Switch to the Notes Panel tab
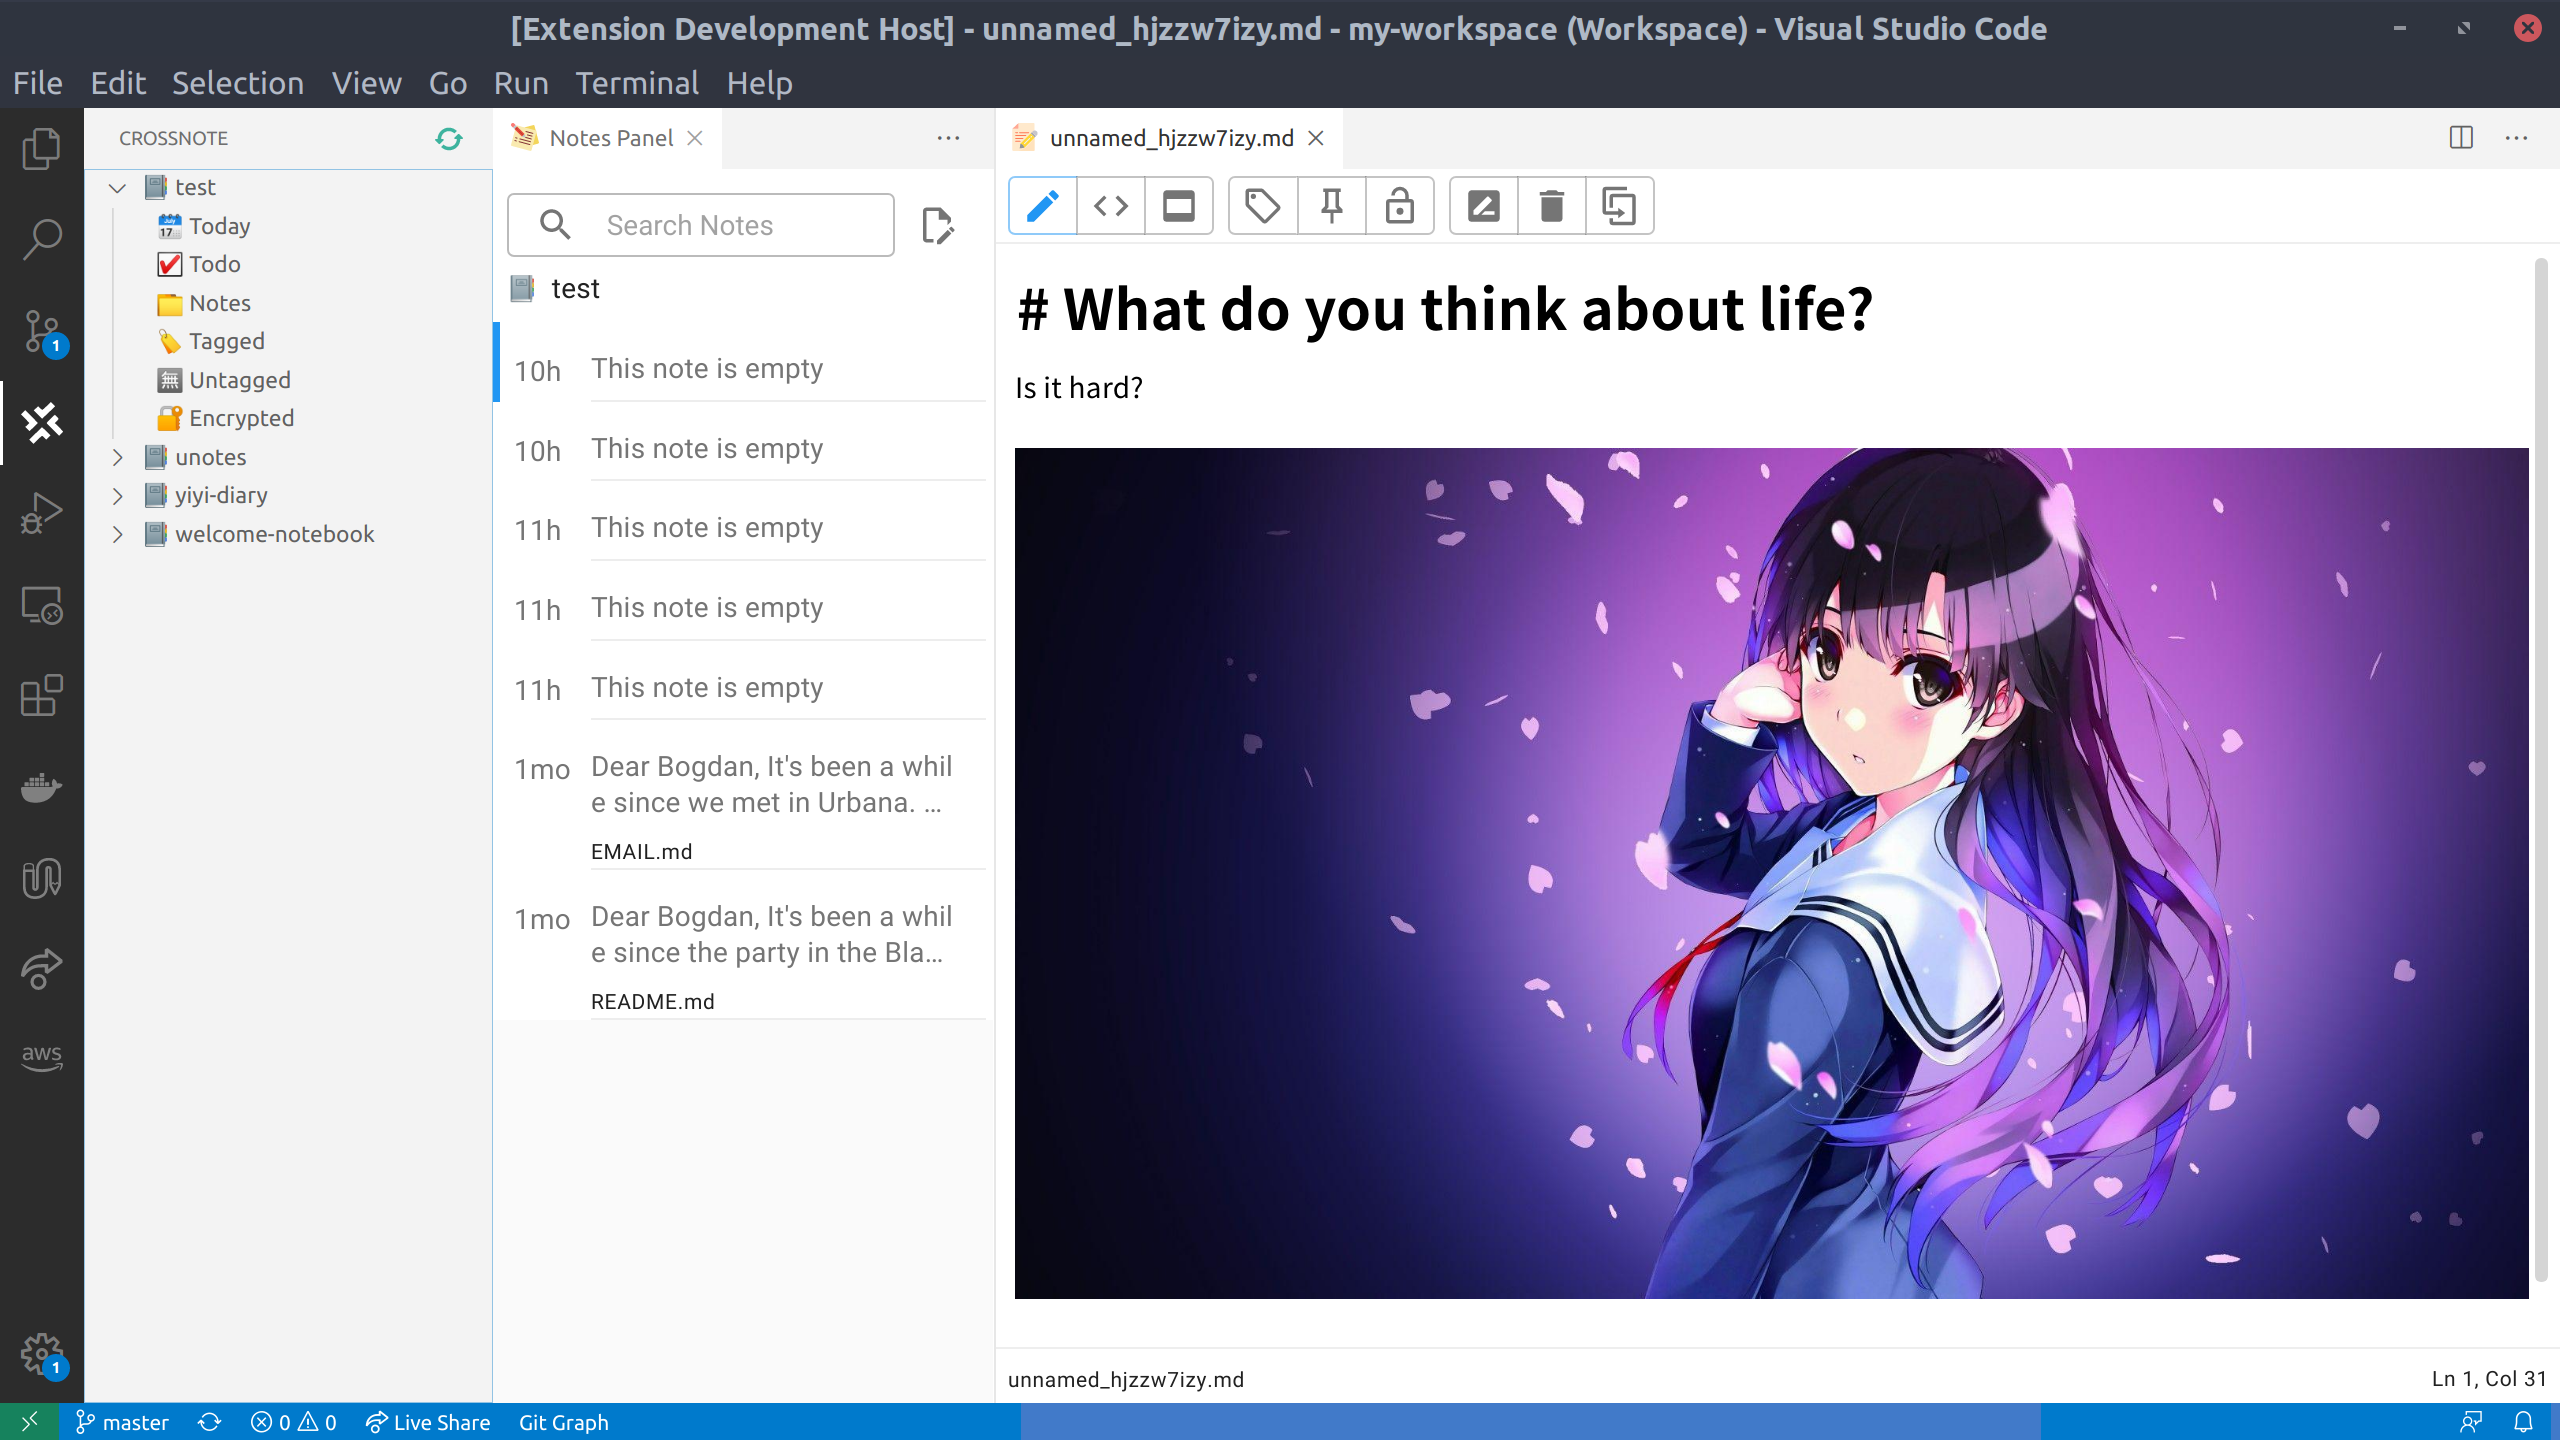Image resolution: width=2560 pixels, height=1440 pixels. [x=607, y=138]
